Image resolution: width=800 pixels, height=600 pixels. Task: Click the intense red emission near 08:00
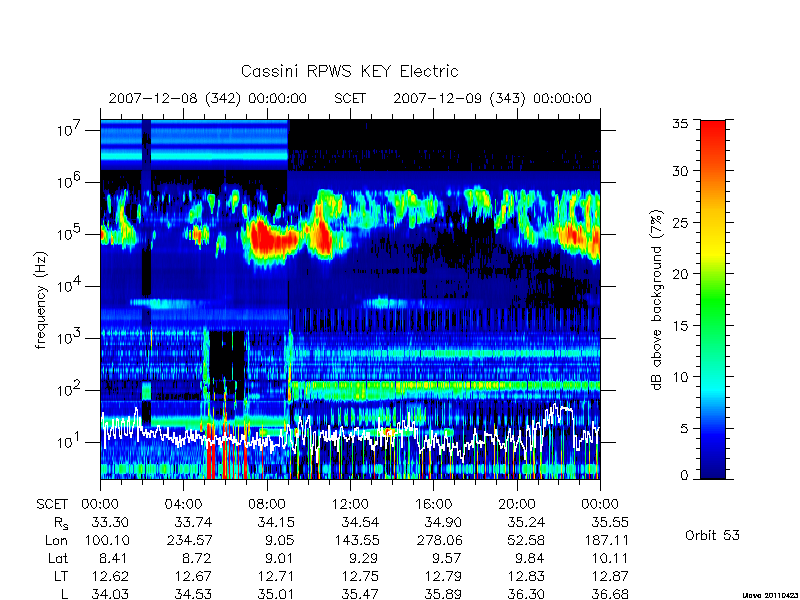coord(270,239)
